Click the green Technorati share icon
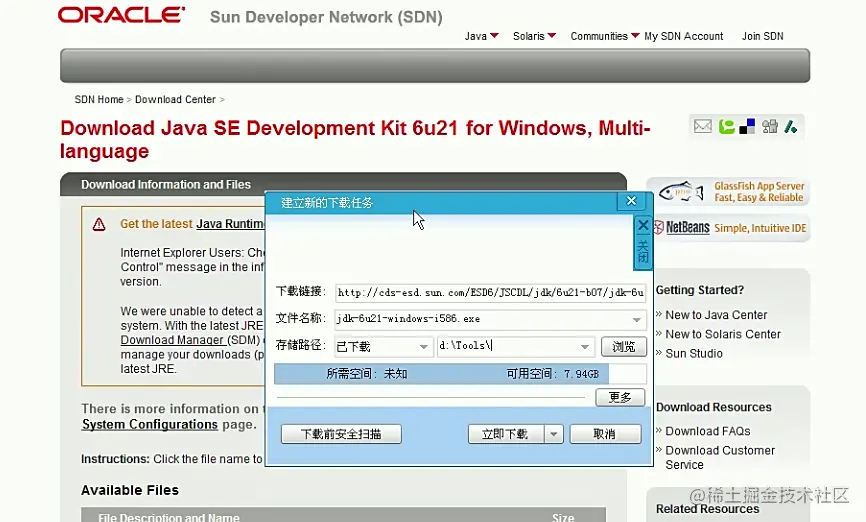The width and height of the screenshot is (866, 522). (726, 126)
